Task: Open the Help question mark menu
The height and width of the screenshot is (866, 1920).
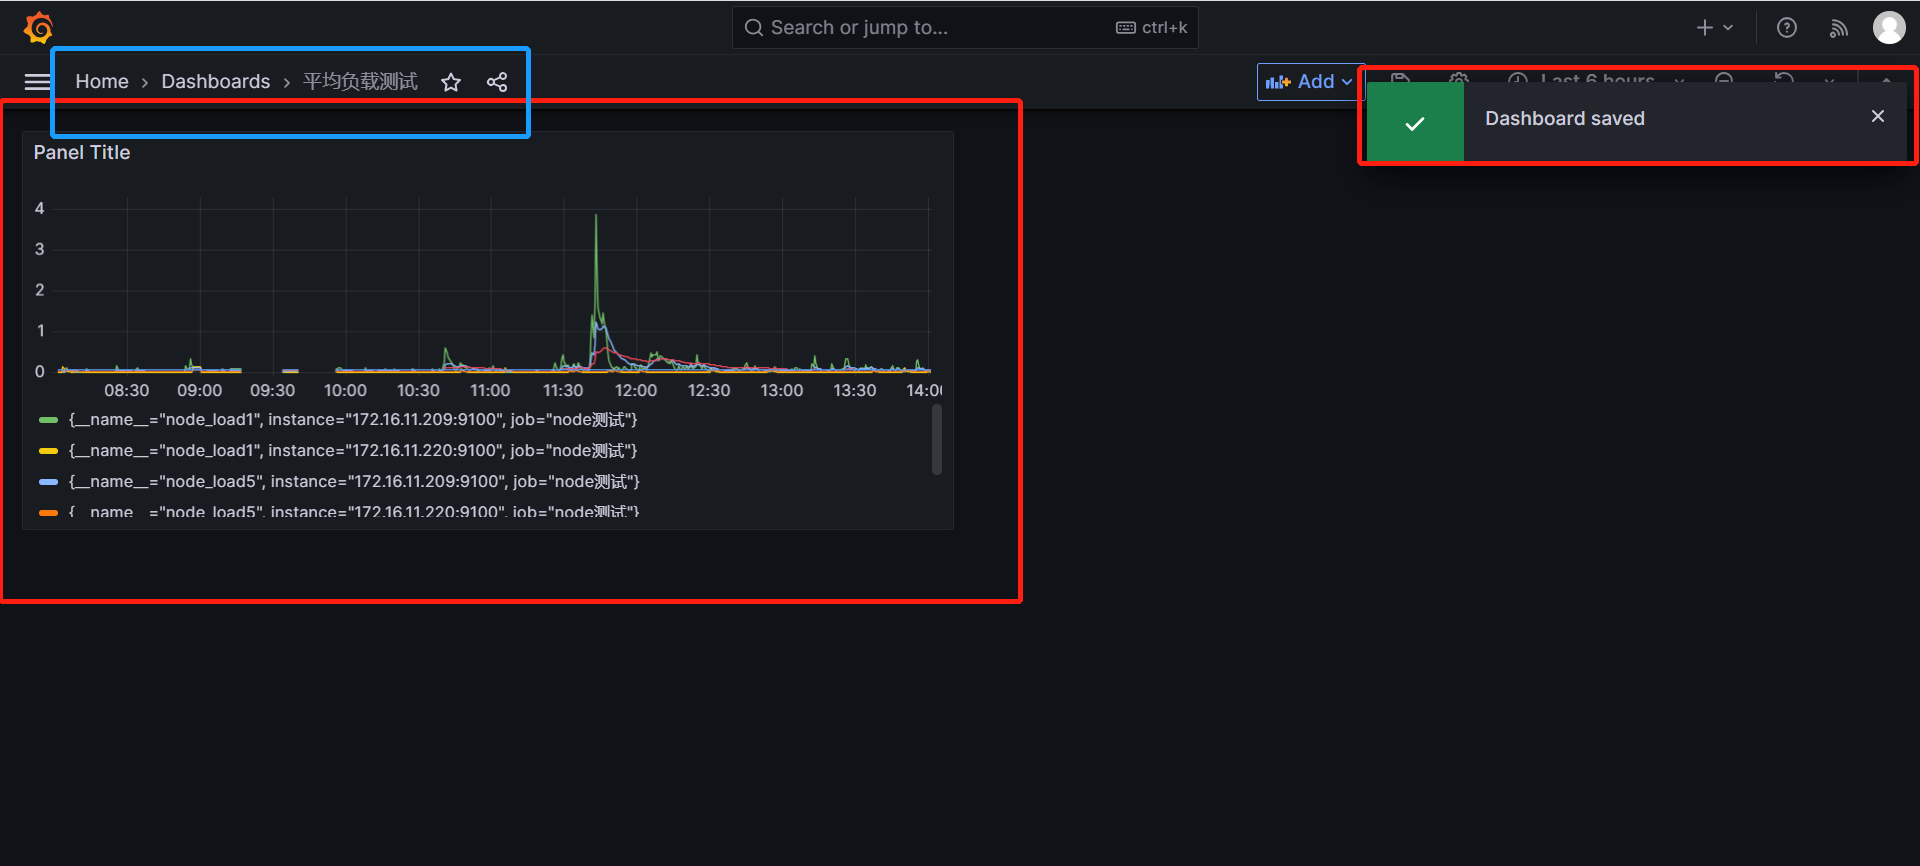Action: pyautogui.click(x=1786, y=28)
